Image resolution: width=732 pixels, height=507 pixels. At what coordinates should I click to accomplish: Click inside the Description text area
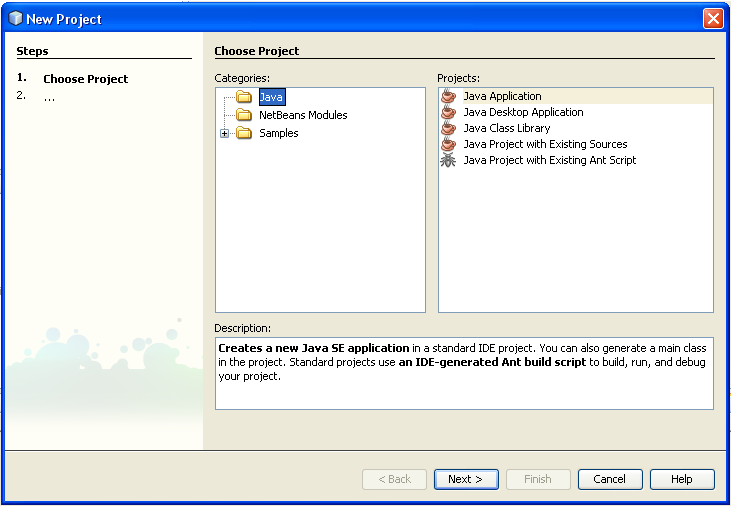pyautogui.click(x=464, y=373)
